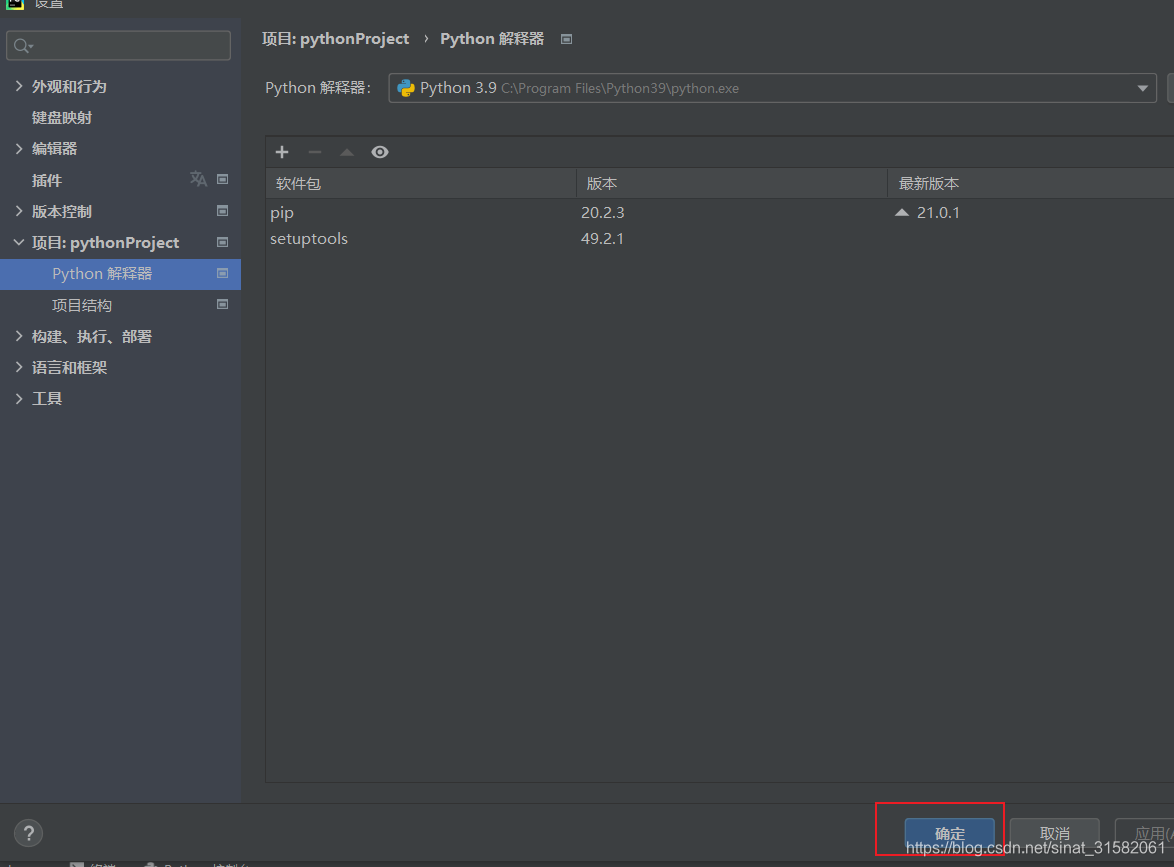
Task: Click the 软件包 column header
Action: pyautogui.click(x=421, y=183)
